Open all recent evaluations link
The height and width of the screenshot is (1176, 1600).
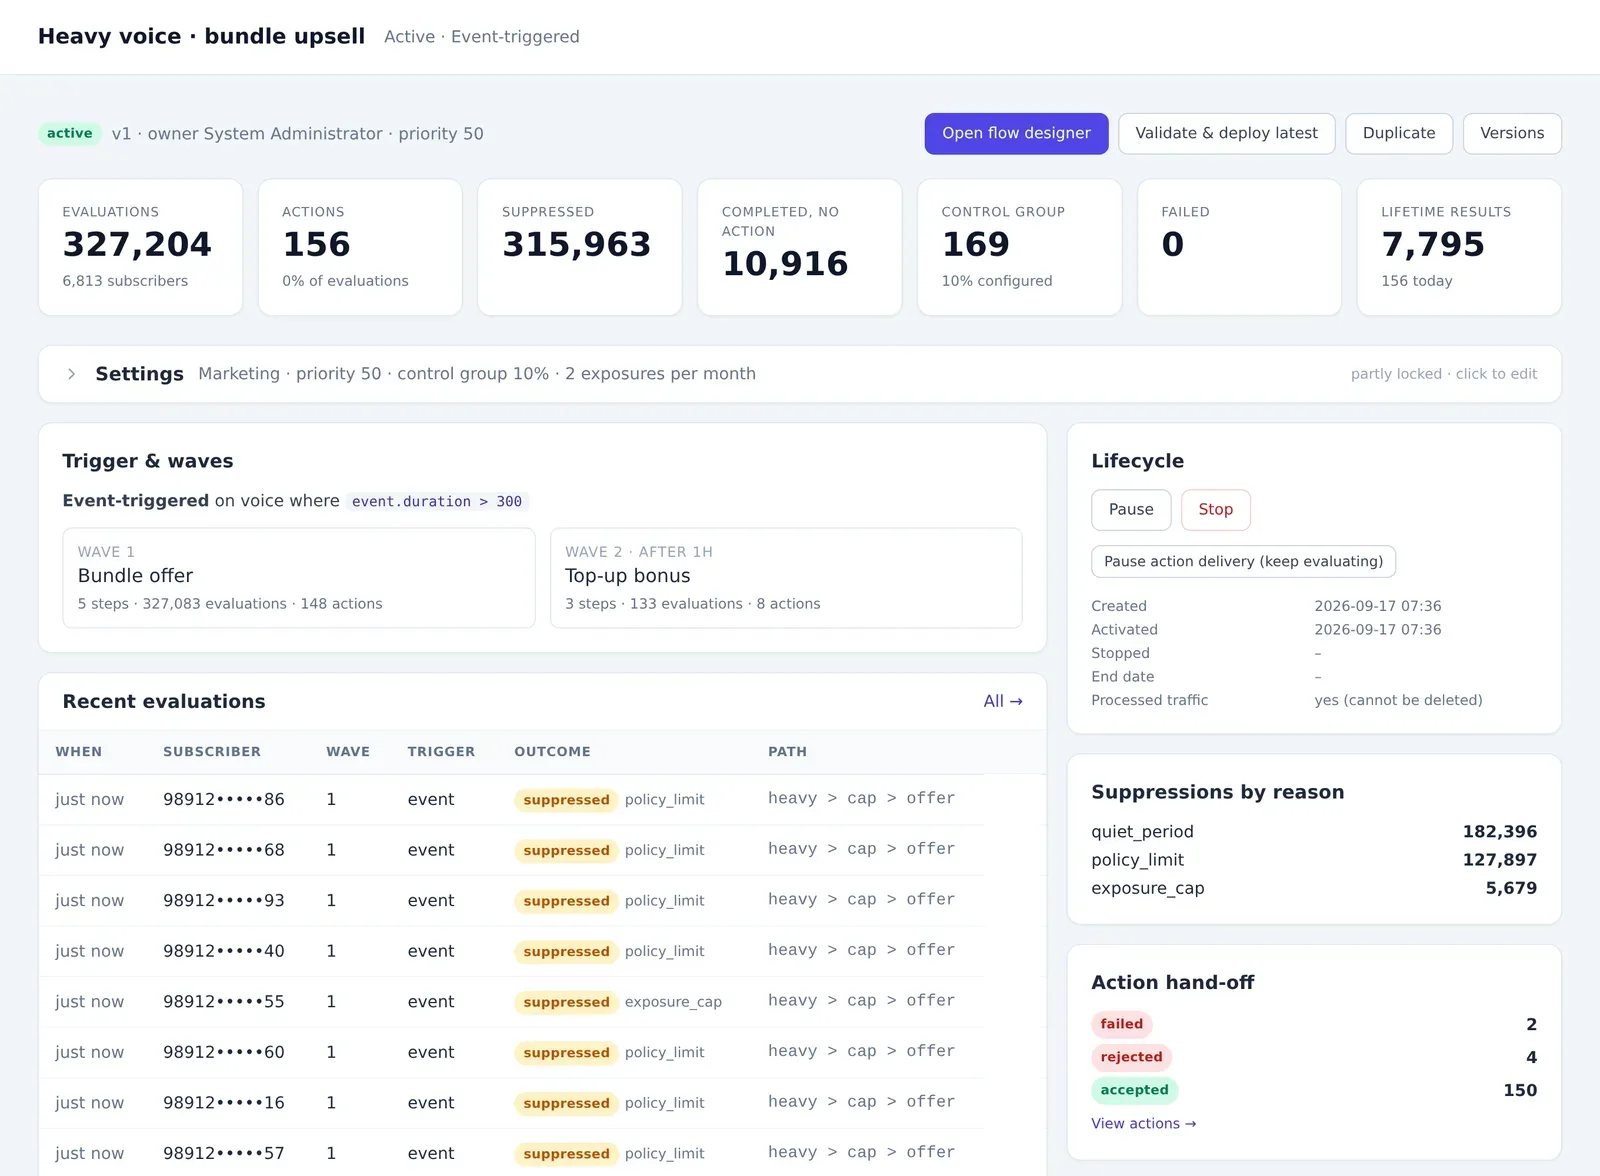click(x=1003, y=701)
